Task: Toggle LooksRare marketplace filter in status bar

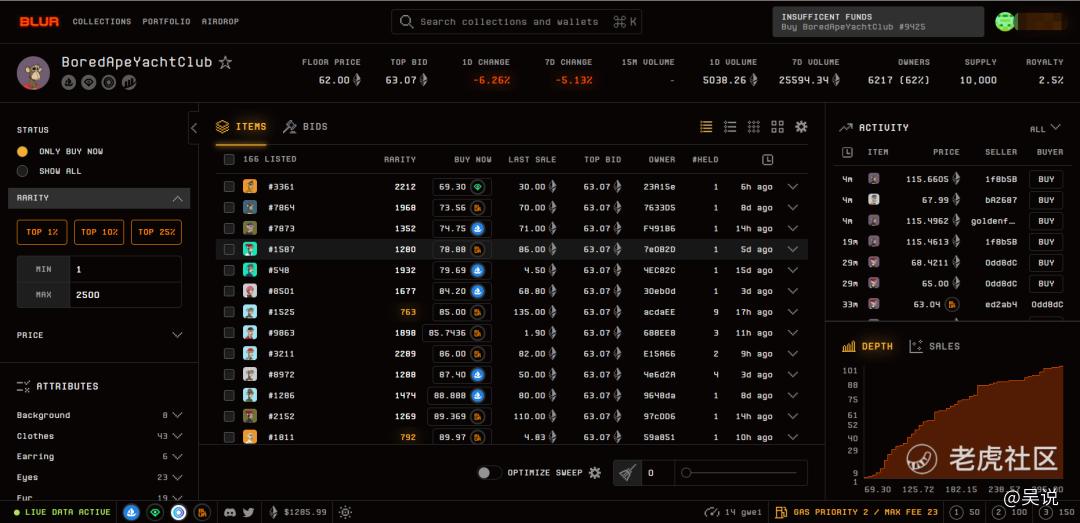Action: [156, 512]
